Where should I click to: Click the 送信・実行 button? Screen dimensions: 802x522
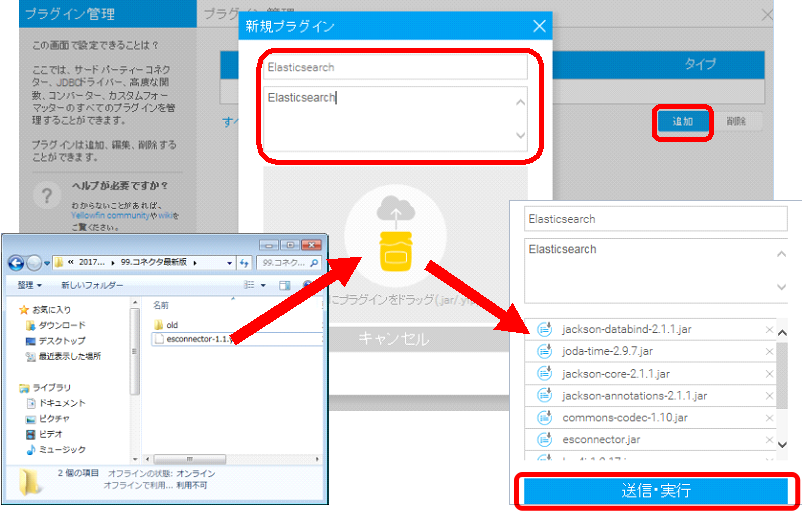(x=656, y=491)
